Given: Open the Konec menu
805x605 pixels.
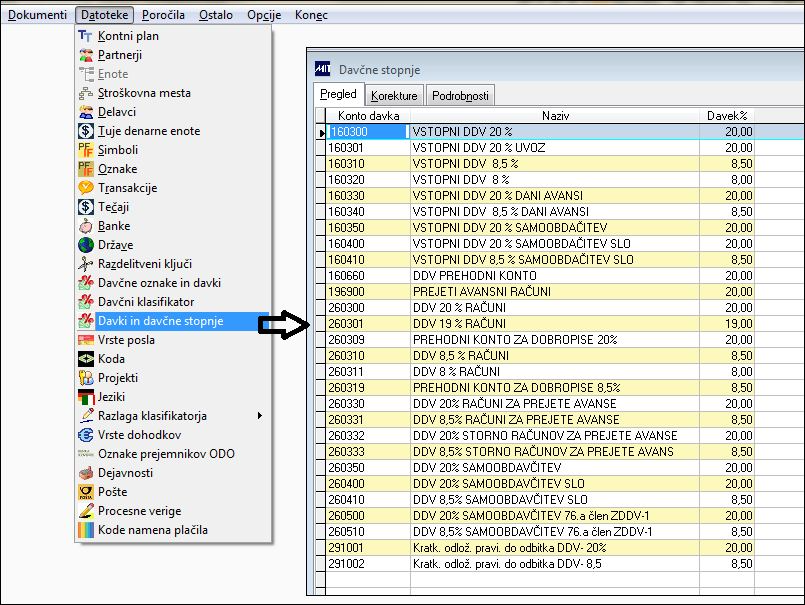Looking at the screenshot, I should (x=311, y=15).
